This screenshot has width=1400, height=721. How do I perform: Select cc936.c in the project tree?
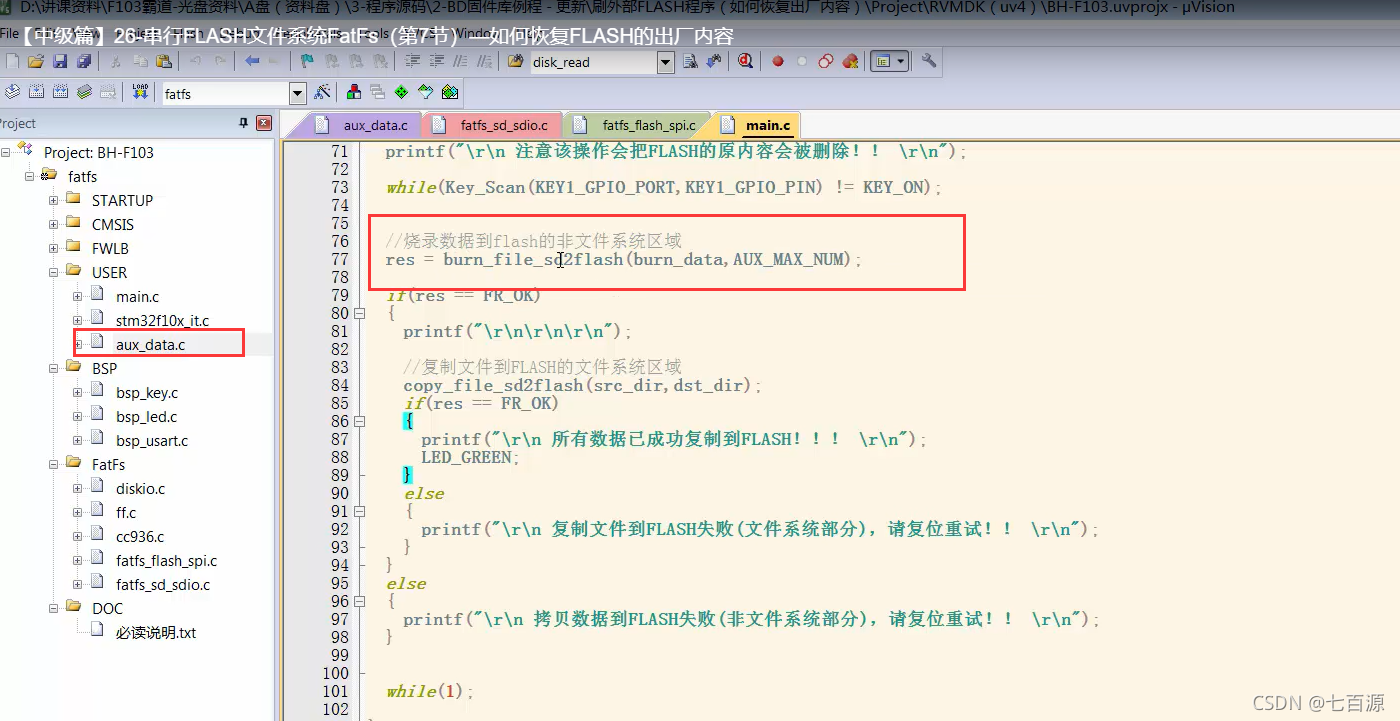(x=140, y=537)
